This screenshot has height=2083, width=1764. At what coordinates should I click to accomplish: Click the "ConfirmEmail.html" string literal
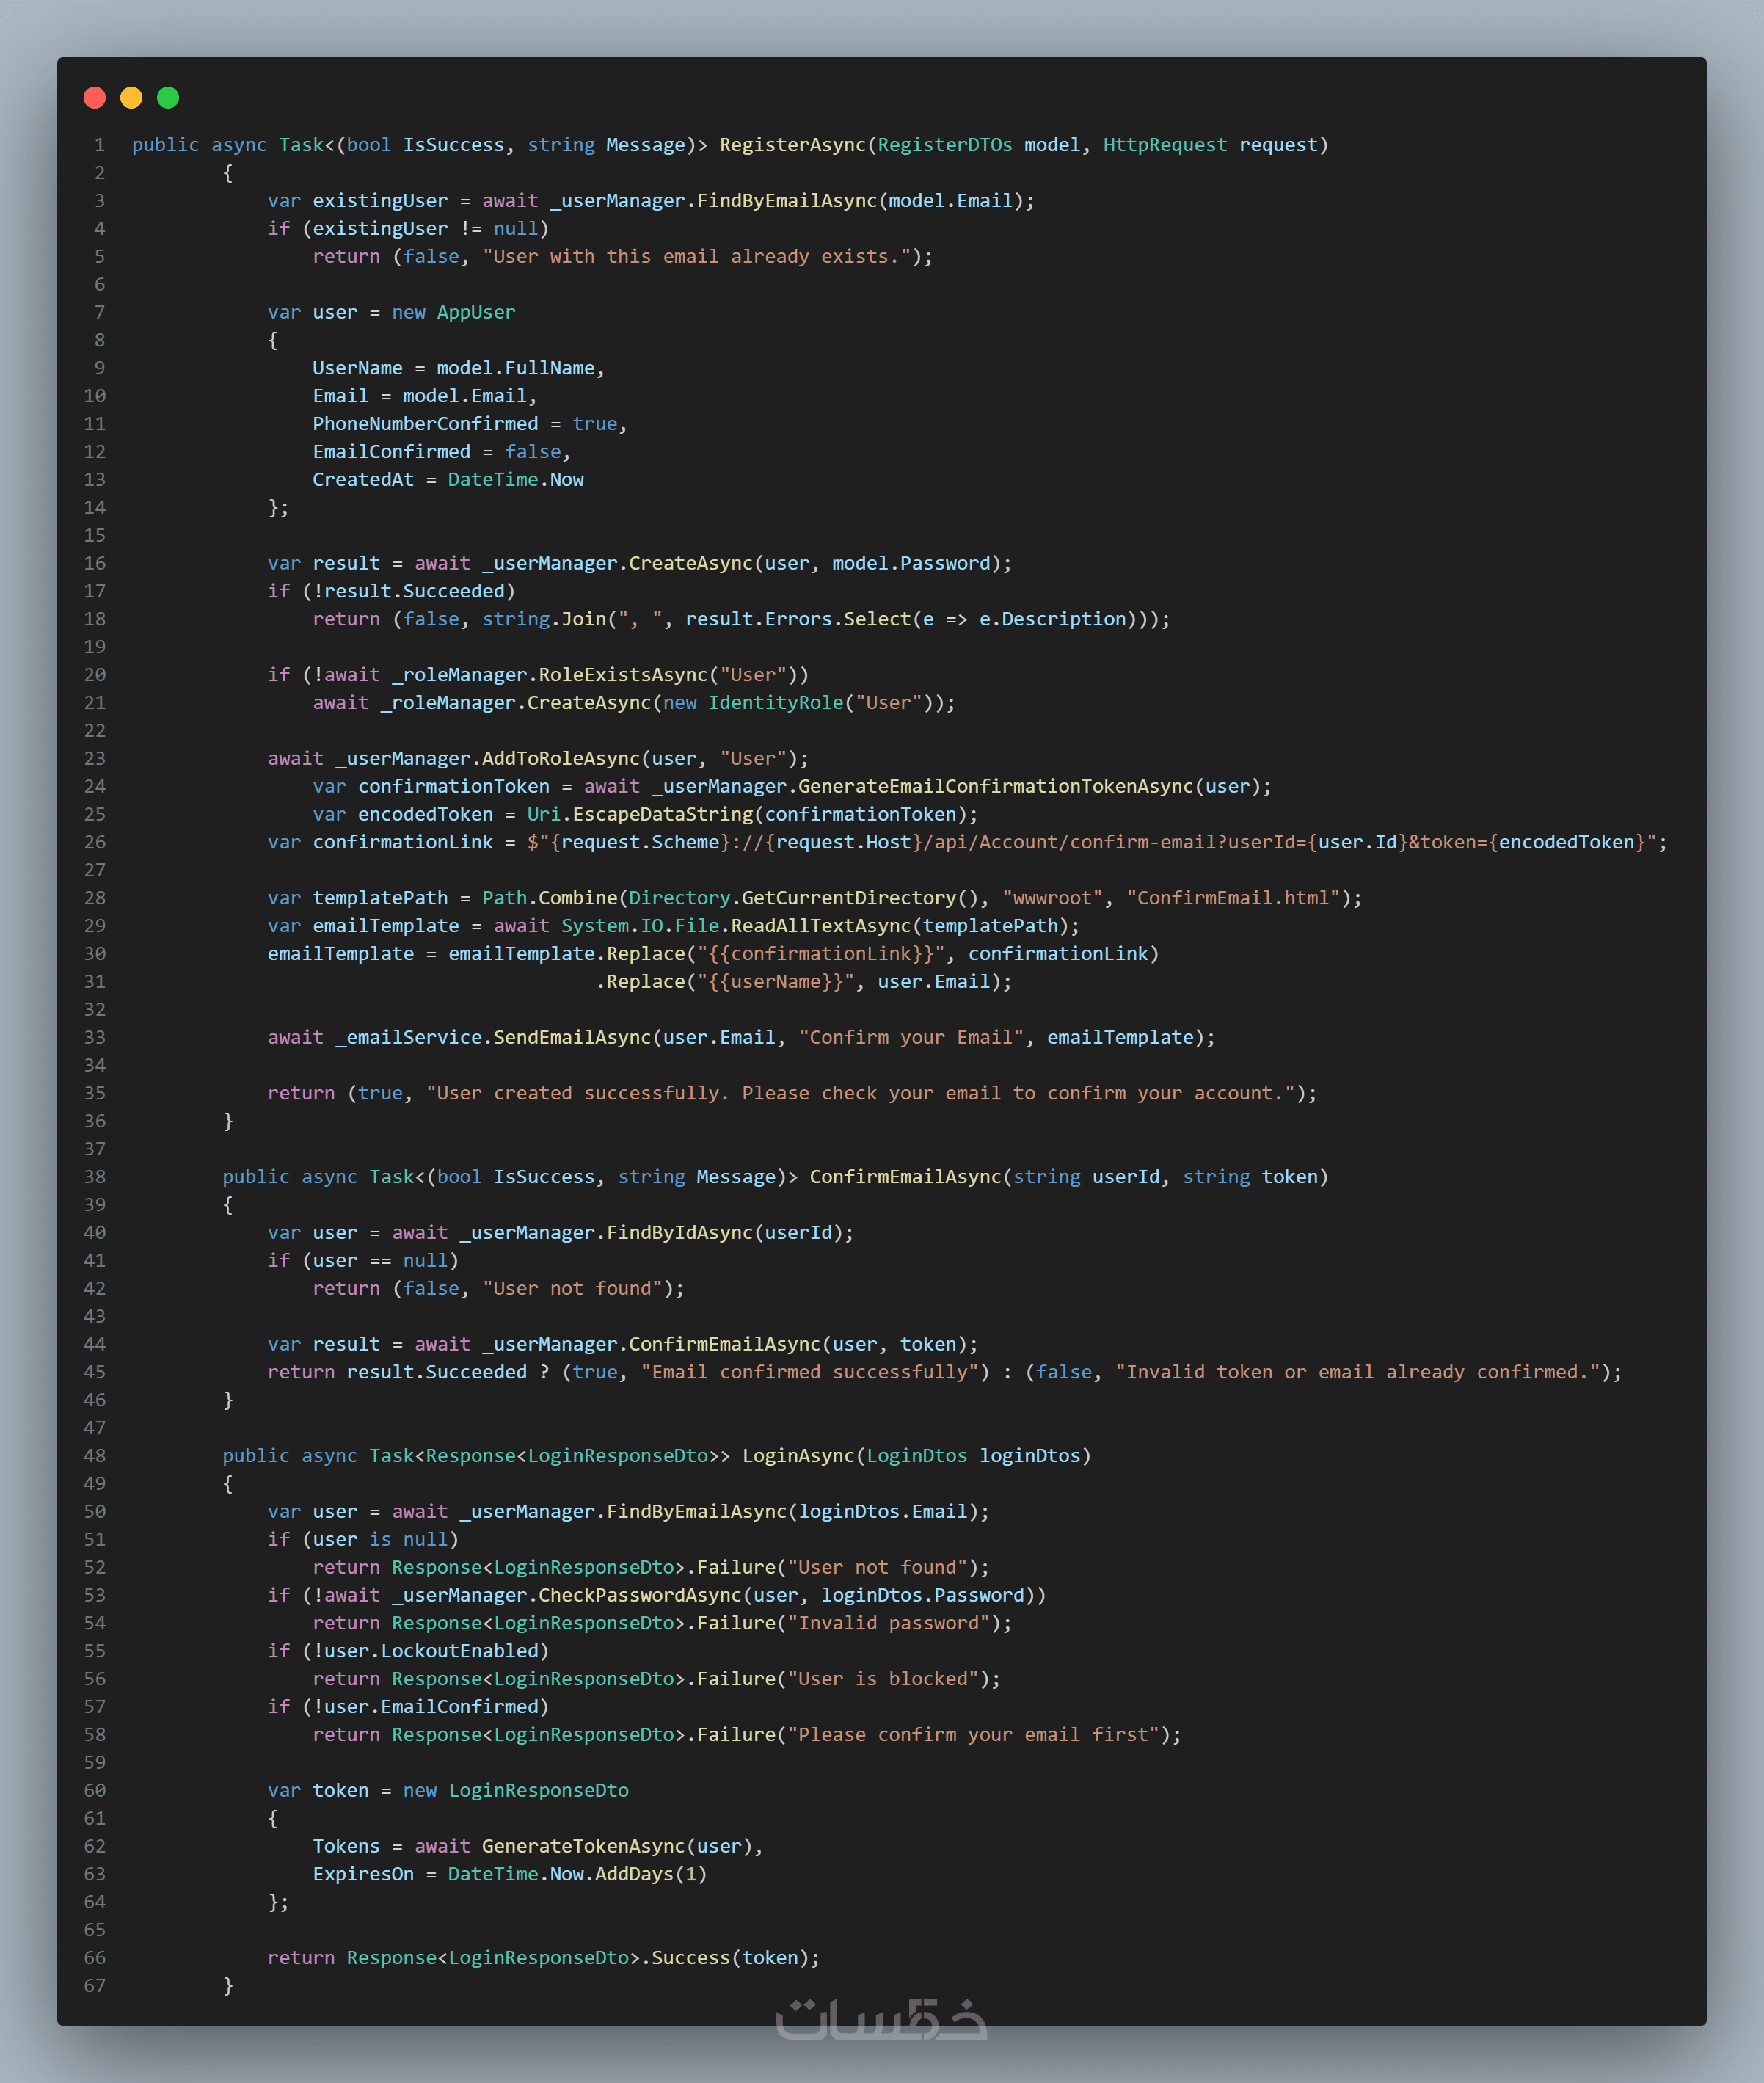[x=1233, y=898]
